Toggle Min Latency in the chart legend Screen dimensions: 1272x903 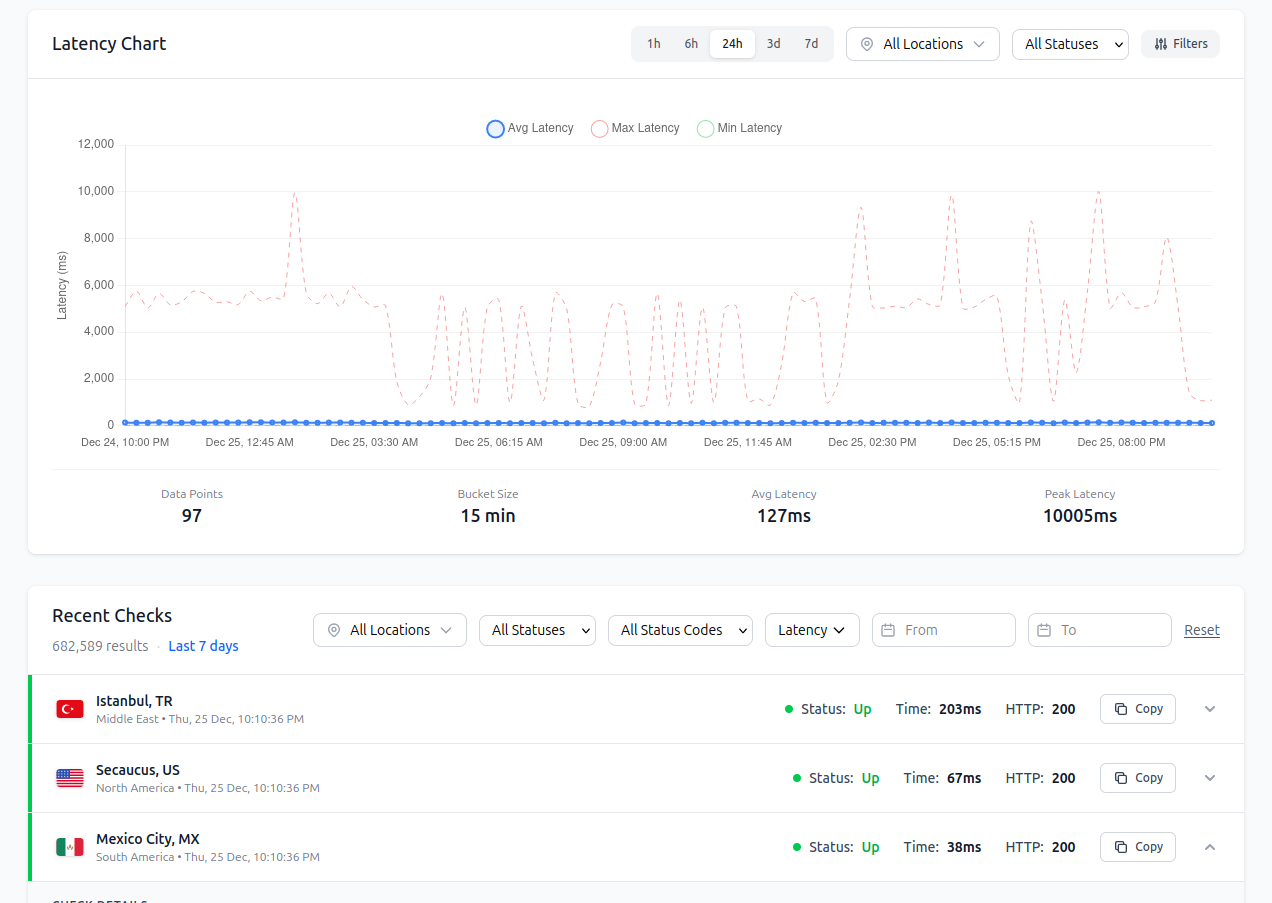pos(705,128)
